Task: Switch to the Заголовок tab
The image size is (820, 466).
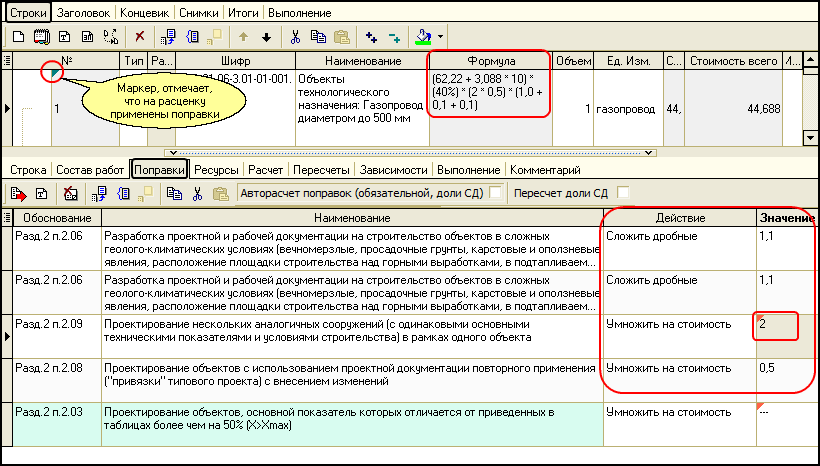Action: coord(82,14)
